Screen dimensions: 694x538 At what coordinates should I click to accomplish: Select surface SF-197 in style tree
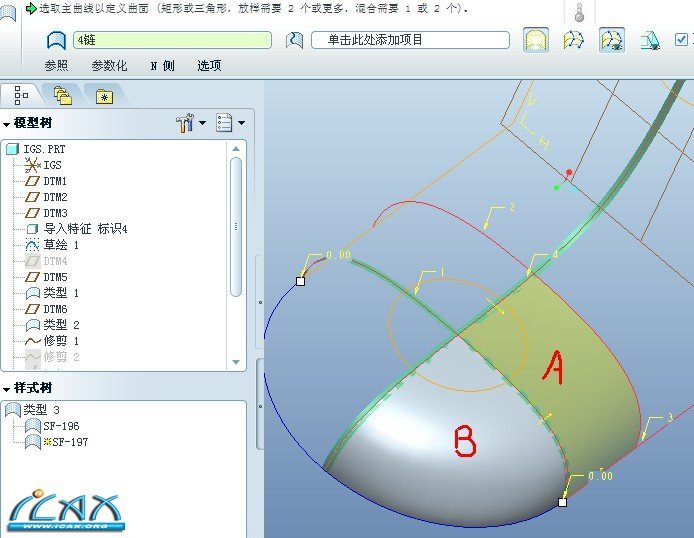(57, 442)
